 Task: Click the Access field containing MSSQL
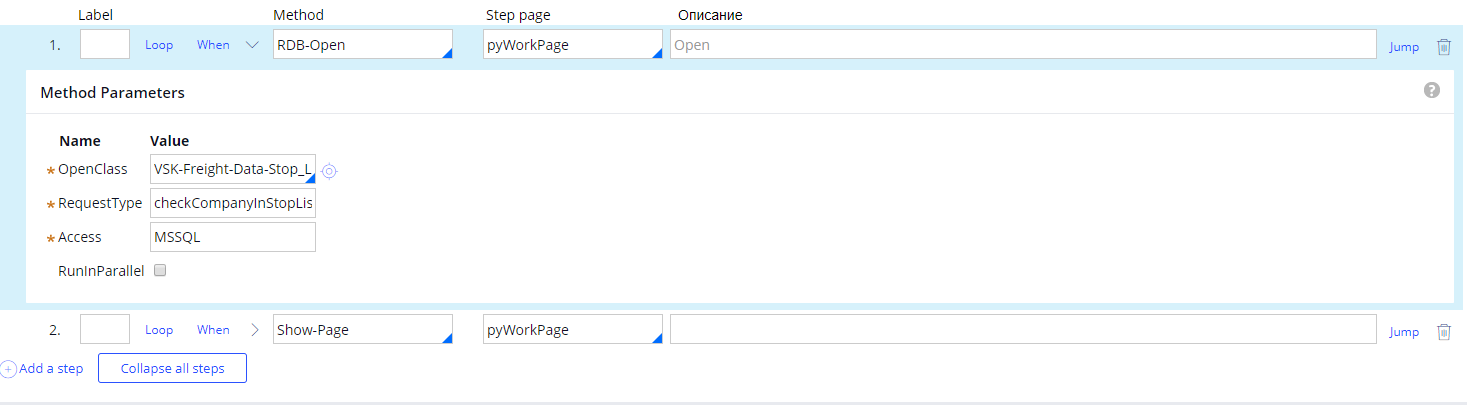click(x=233, y=237)
